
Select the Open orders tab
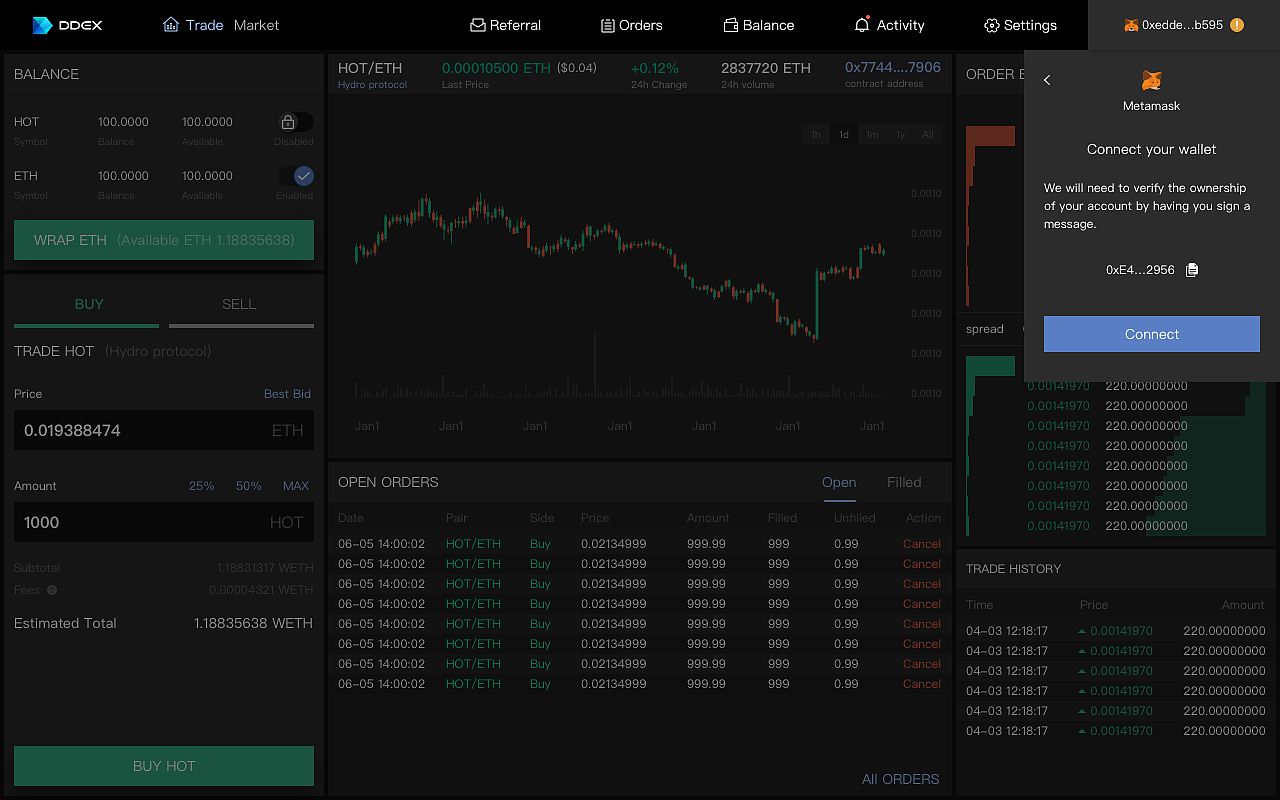(x=839, y=482)
